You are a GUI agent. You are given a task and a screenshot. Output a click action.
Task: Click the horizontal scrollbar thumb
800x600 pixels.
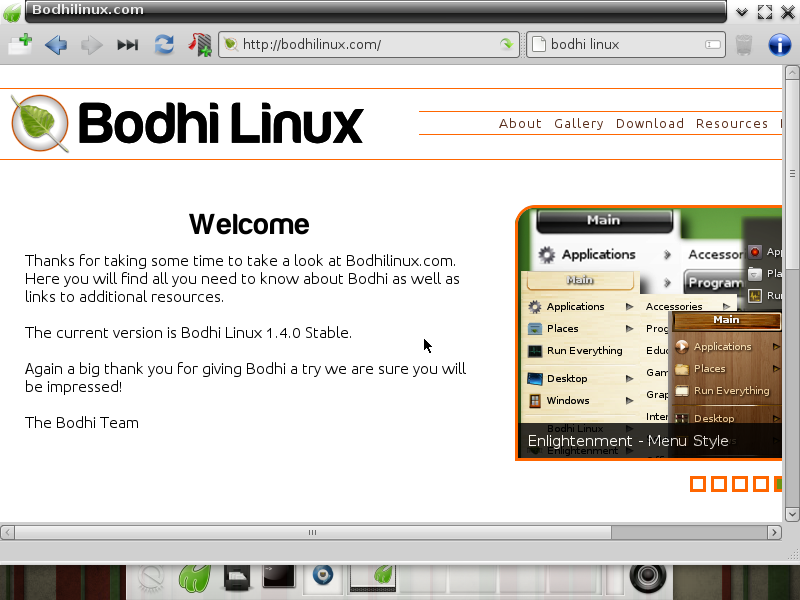pos(313,533)
